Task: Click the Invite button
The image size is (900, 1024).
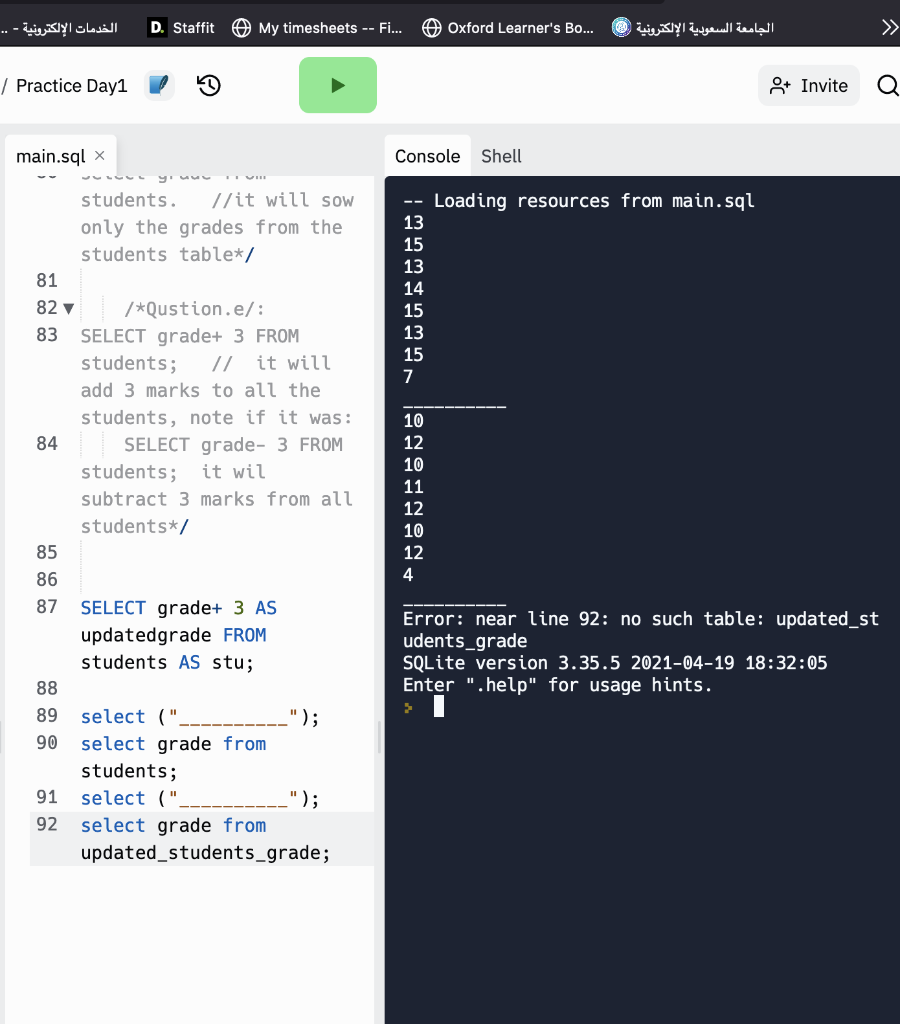Action: [809, 86]
